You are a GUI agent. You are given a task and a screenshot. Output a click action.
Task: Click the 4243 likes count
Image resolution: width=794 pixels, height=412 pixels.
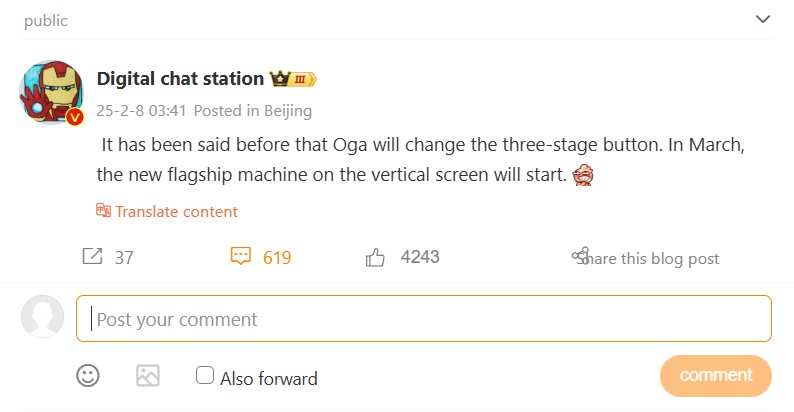coord(420,257)
